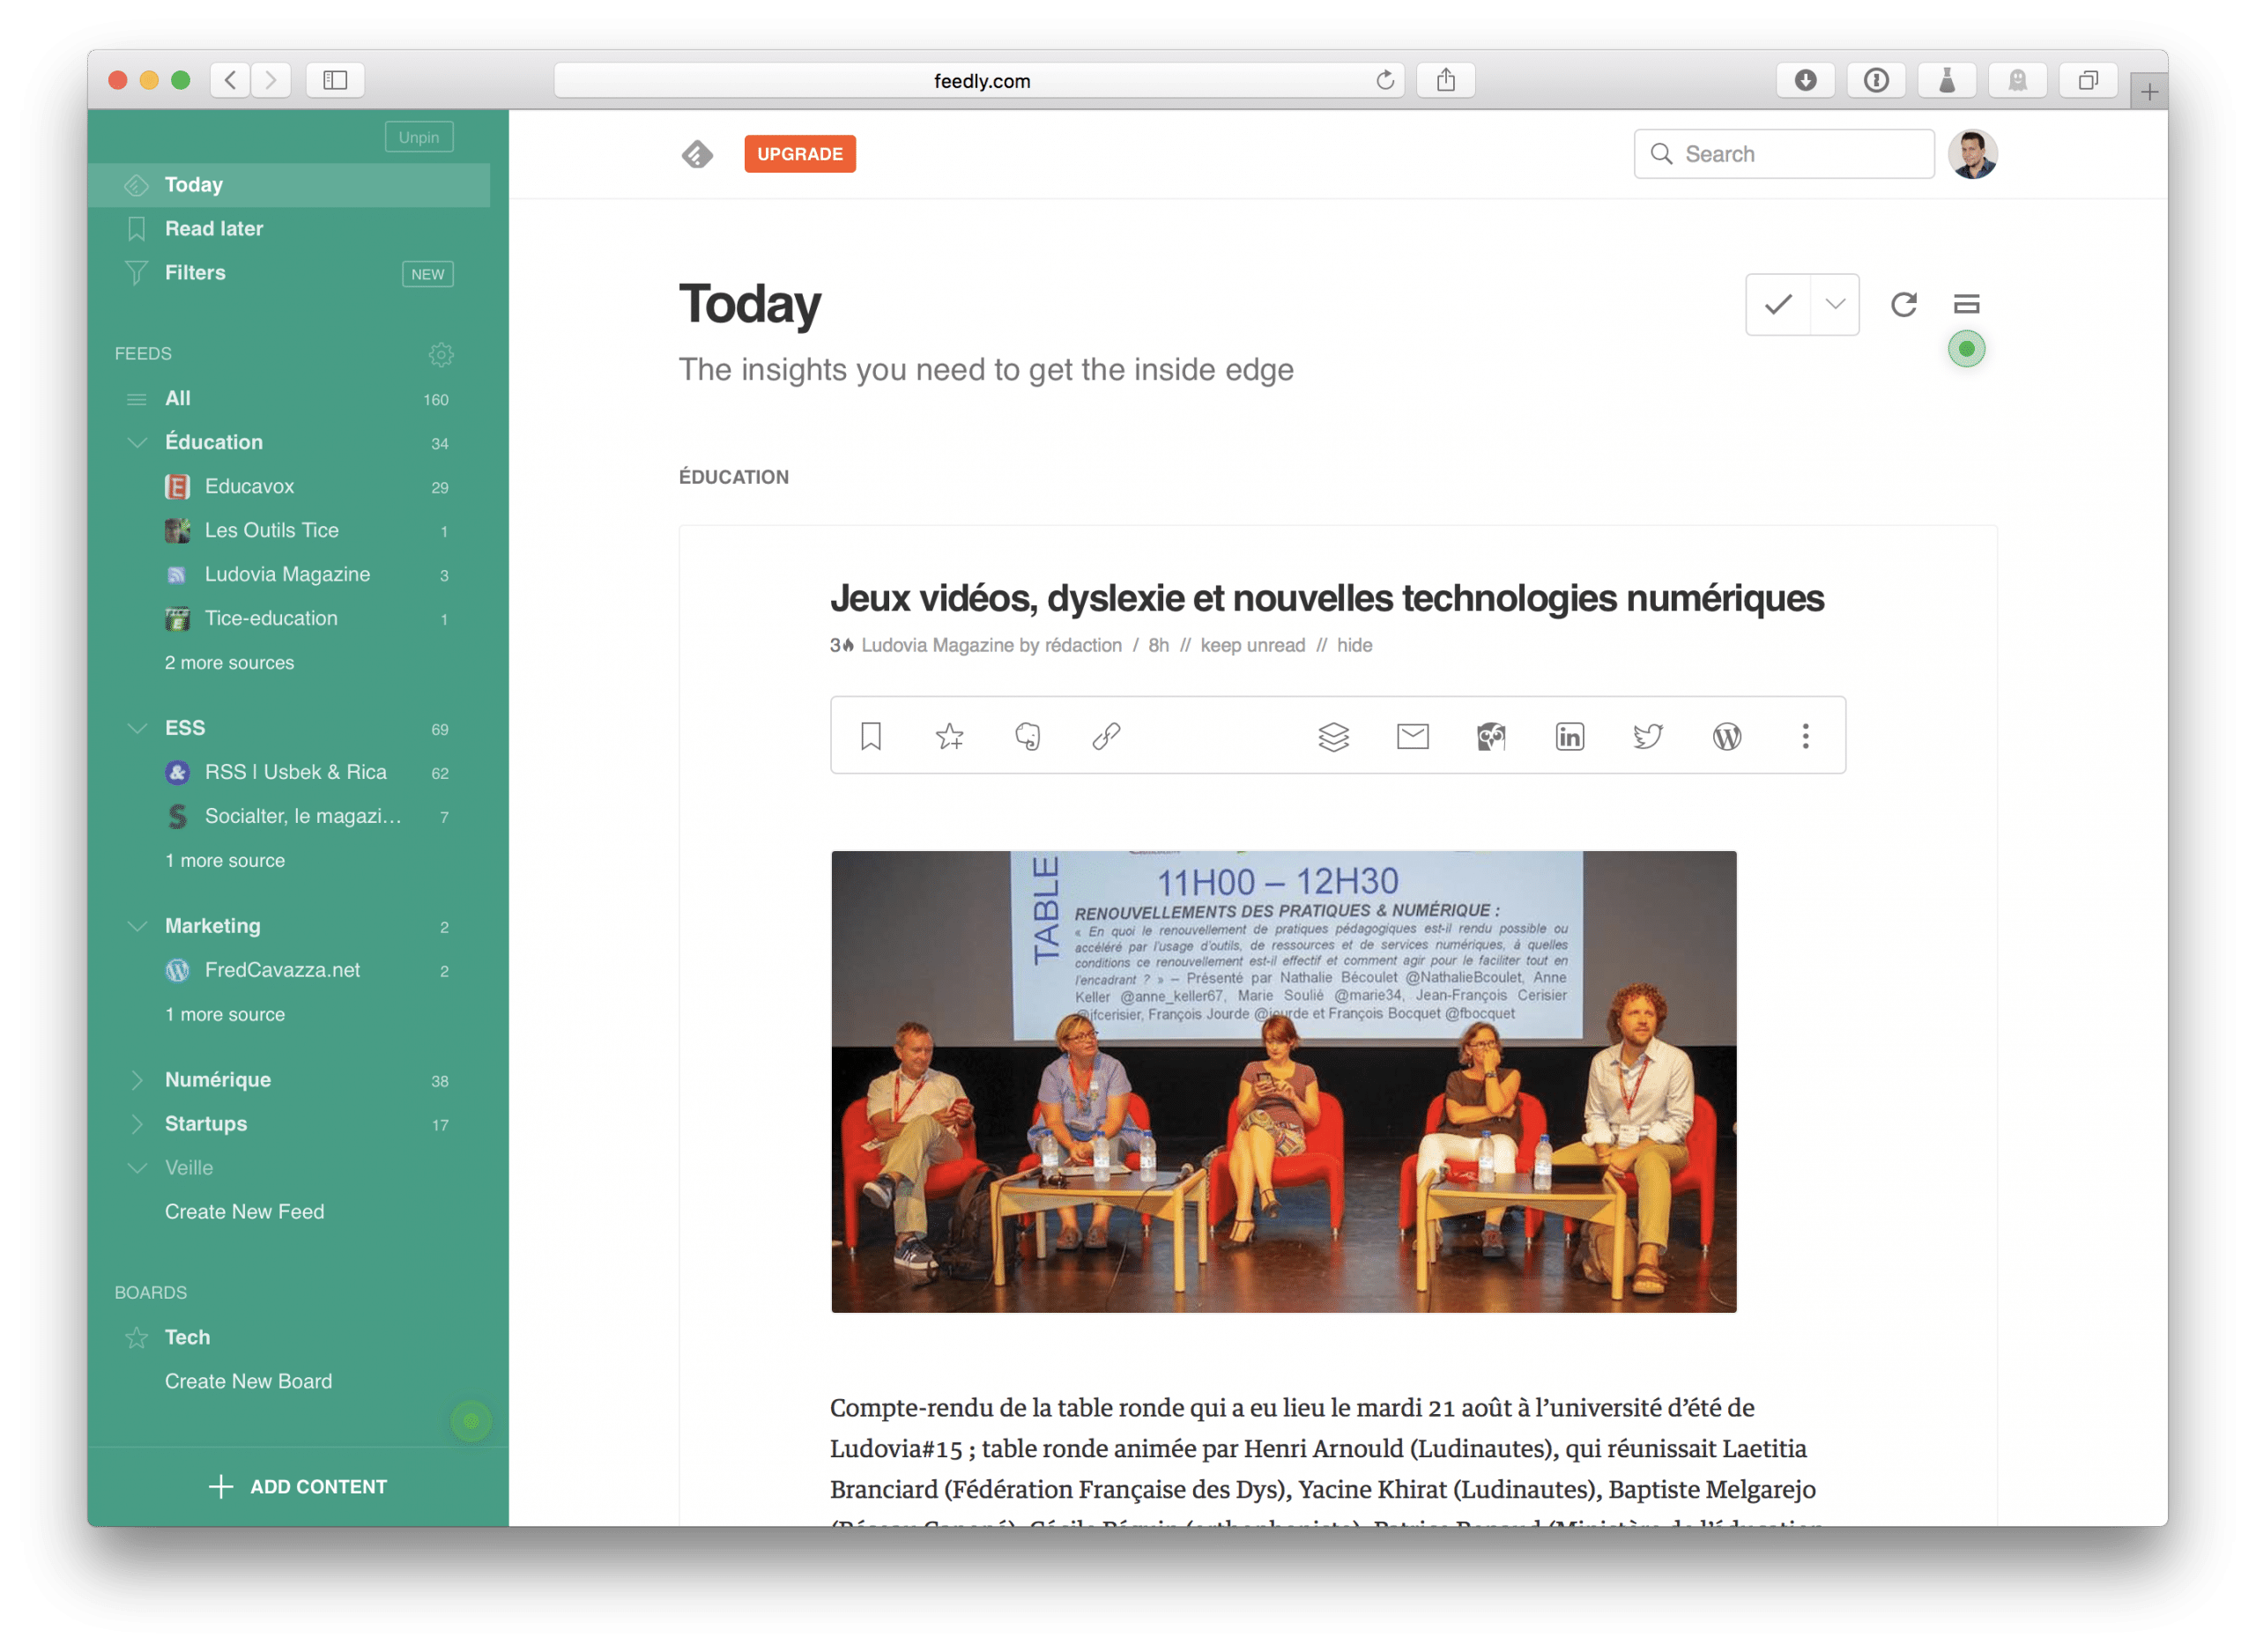
Task: Mark all as read with checkmark
Action: (1777, 304)
